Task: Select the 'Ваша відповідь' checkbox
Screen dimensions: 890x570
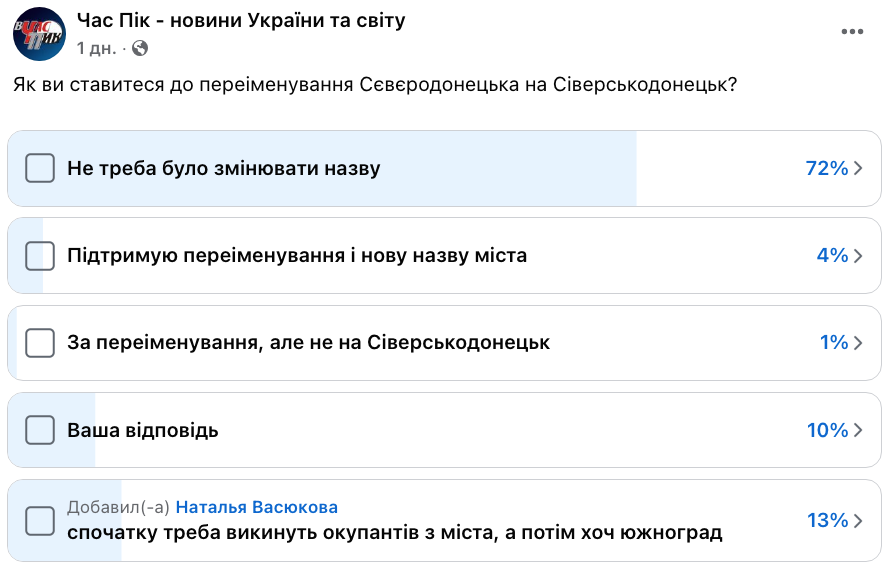Action: (40, 430)
